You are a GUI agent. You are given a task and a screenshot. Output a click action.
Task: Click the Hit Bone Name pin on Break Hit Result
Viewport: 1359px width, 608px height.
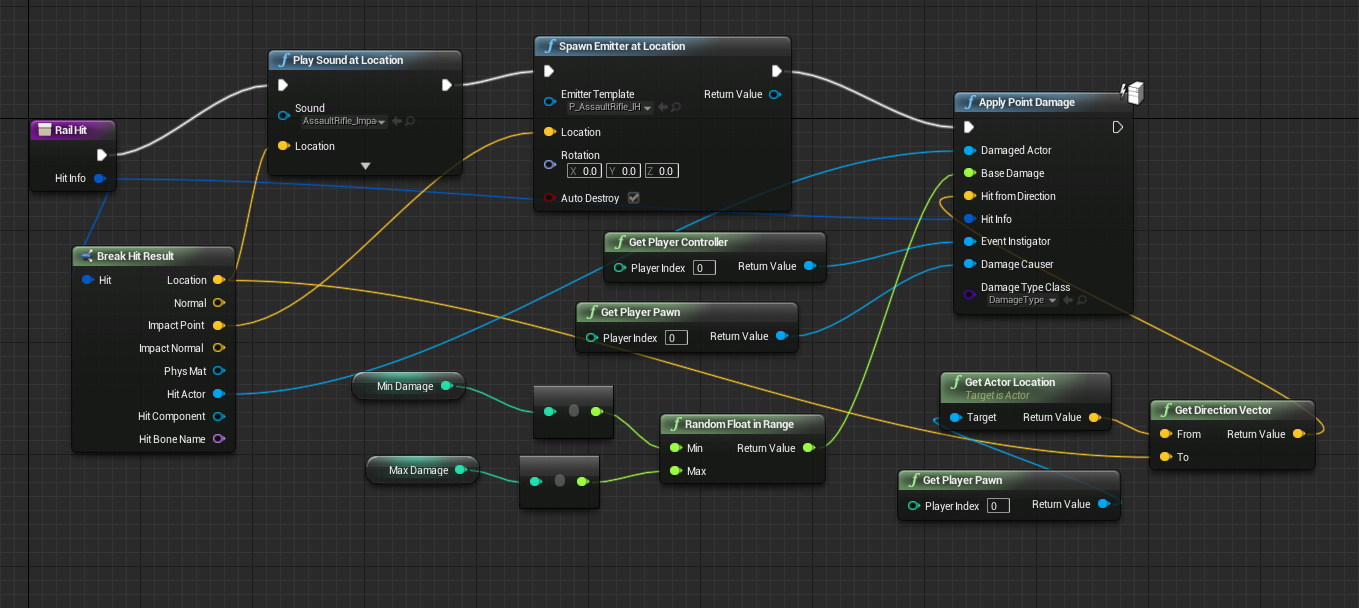tap(221, 438)
